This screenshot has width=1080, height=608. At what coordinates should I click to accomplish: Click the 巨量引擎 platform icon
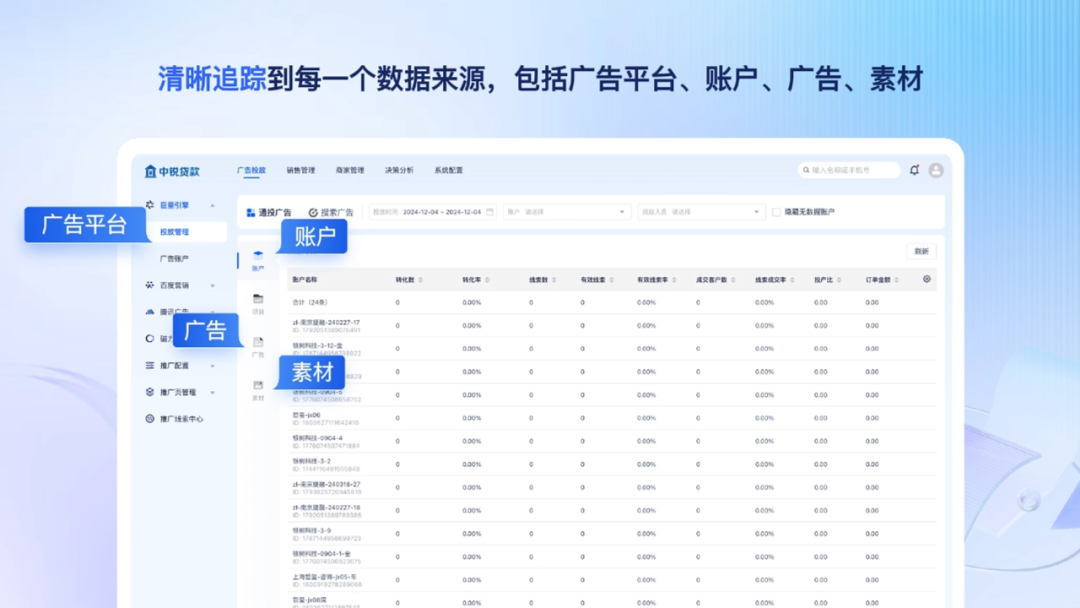coord(149,205)
